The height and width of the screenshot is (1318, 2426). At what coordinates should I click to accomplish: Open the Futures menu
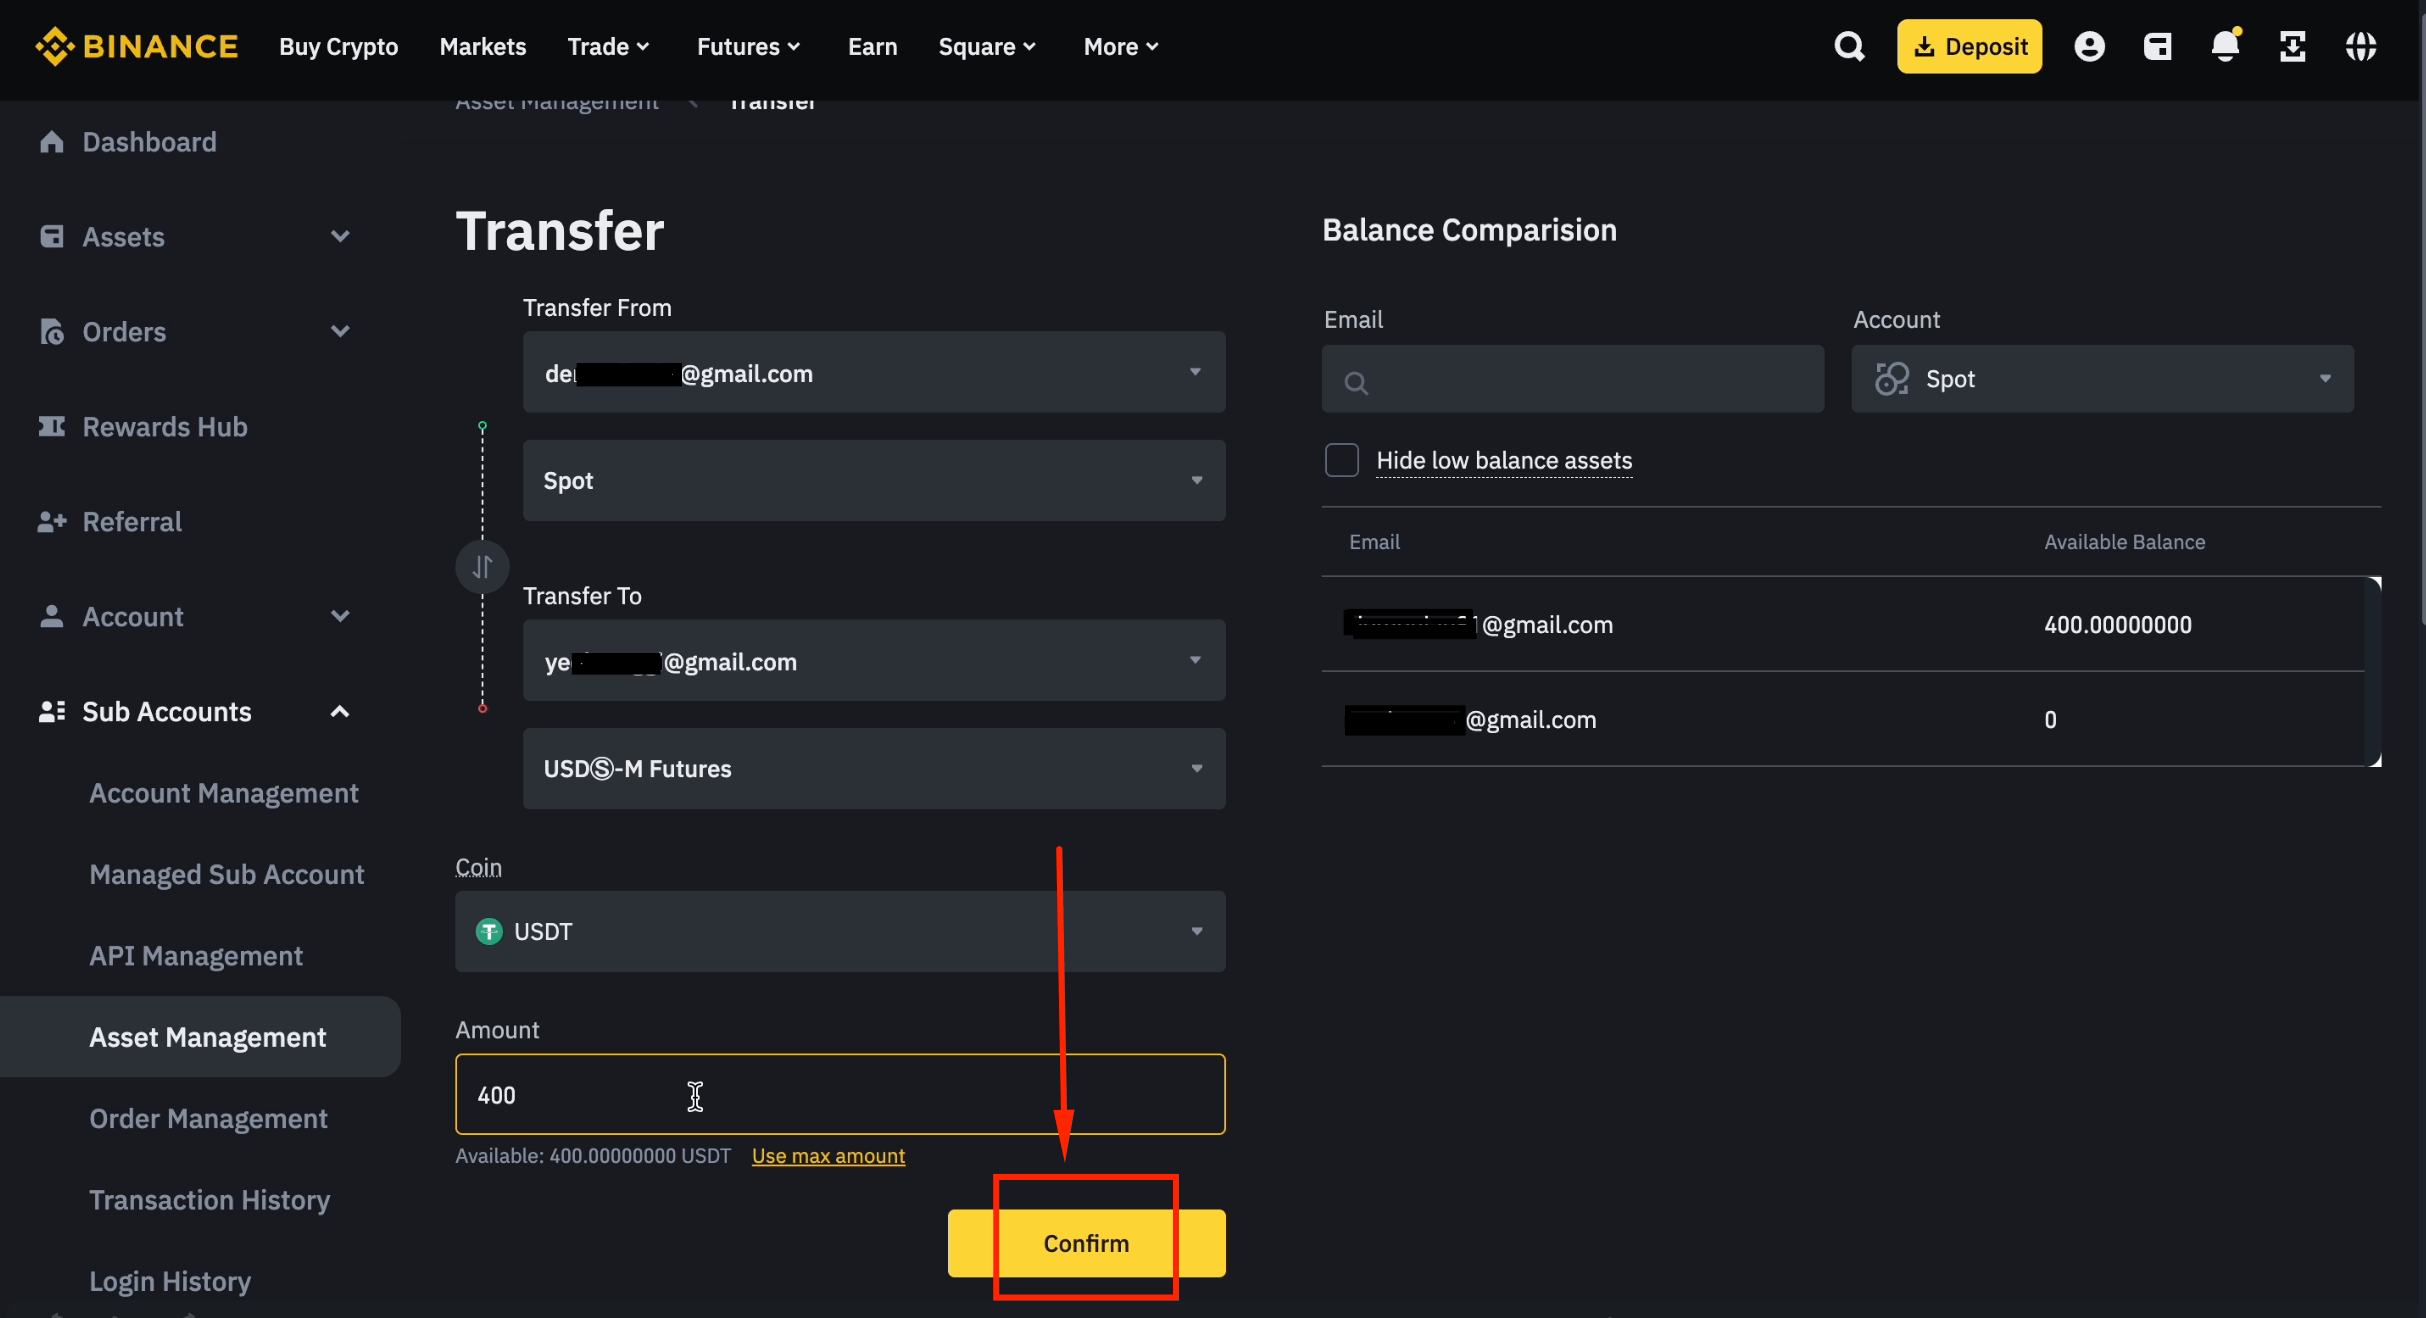(748, 46)
